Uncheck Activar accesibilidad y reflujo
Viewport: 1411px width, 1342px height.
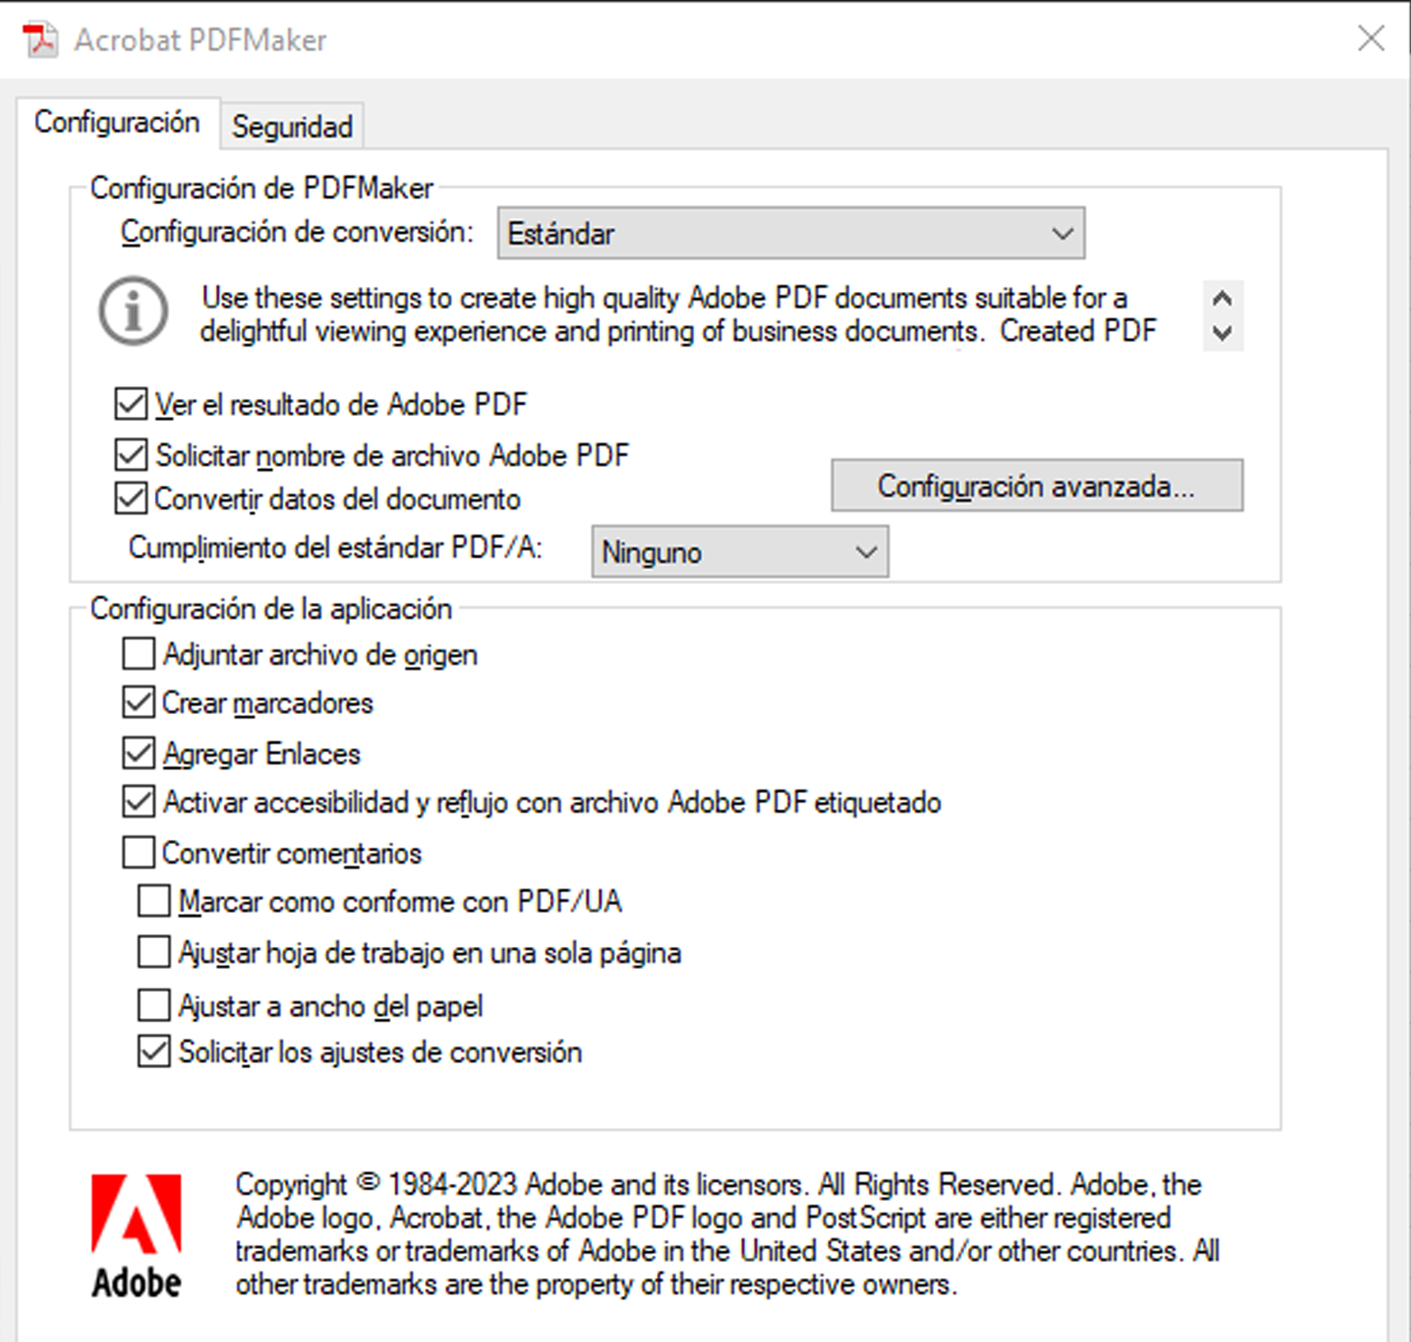tap(139, 801)
